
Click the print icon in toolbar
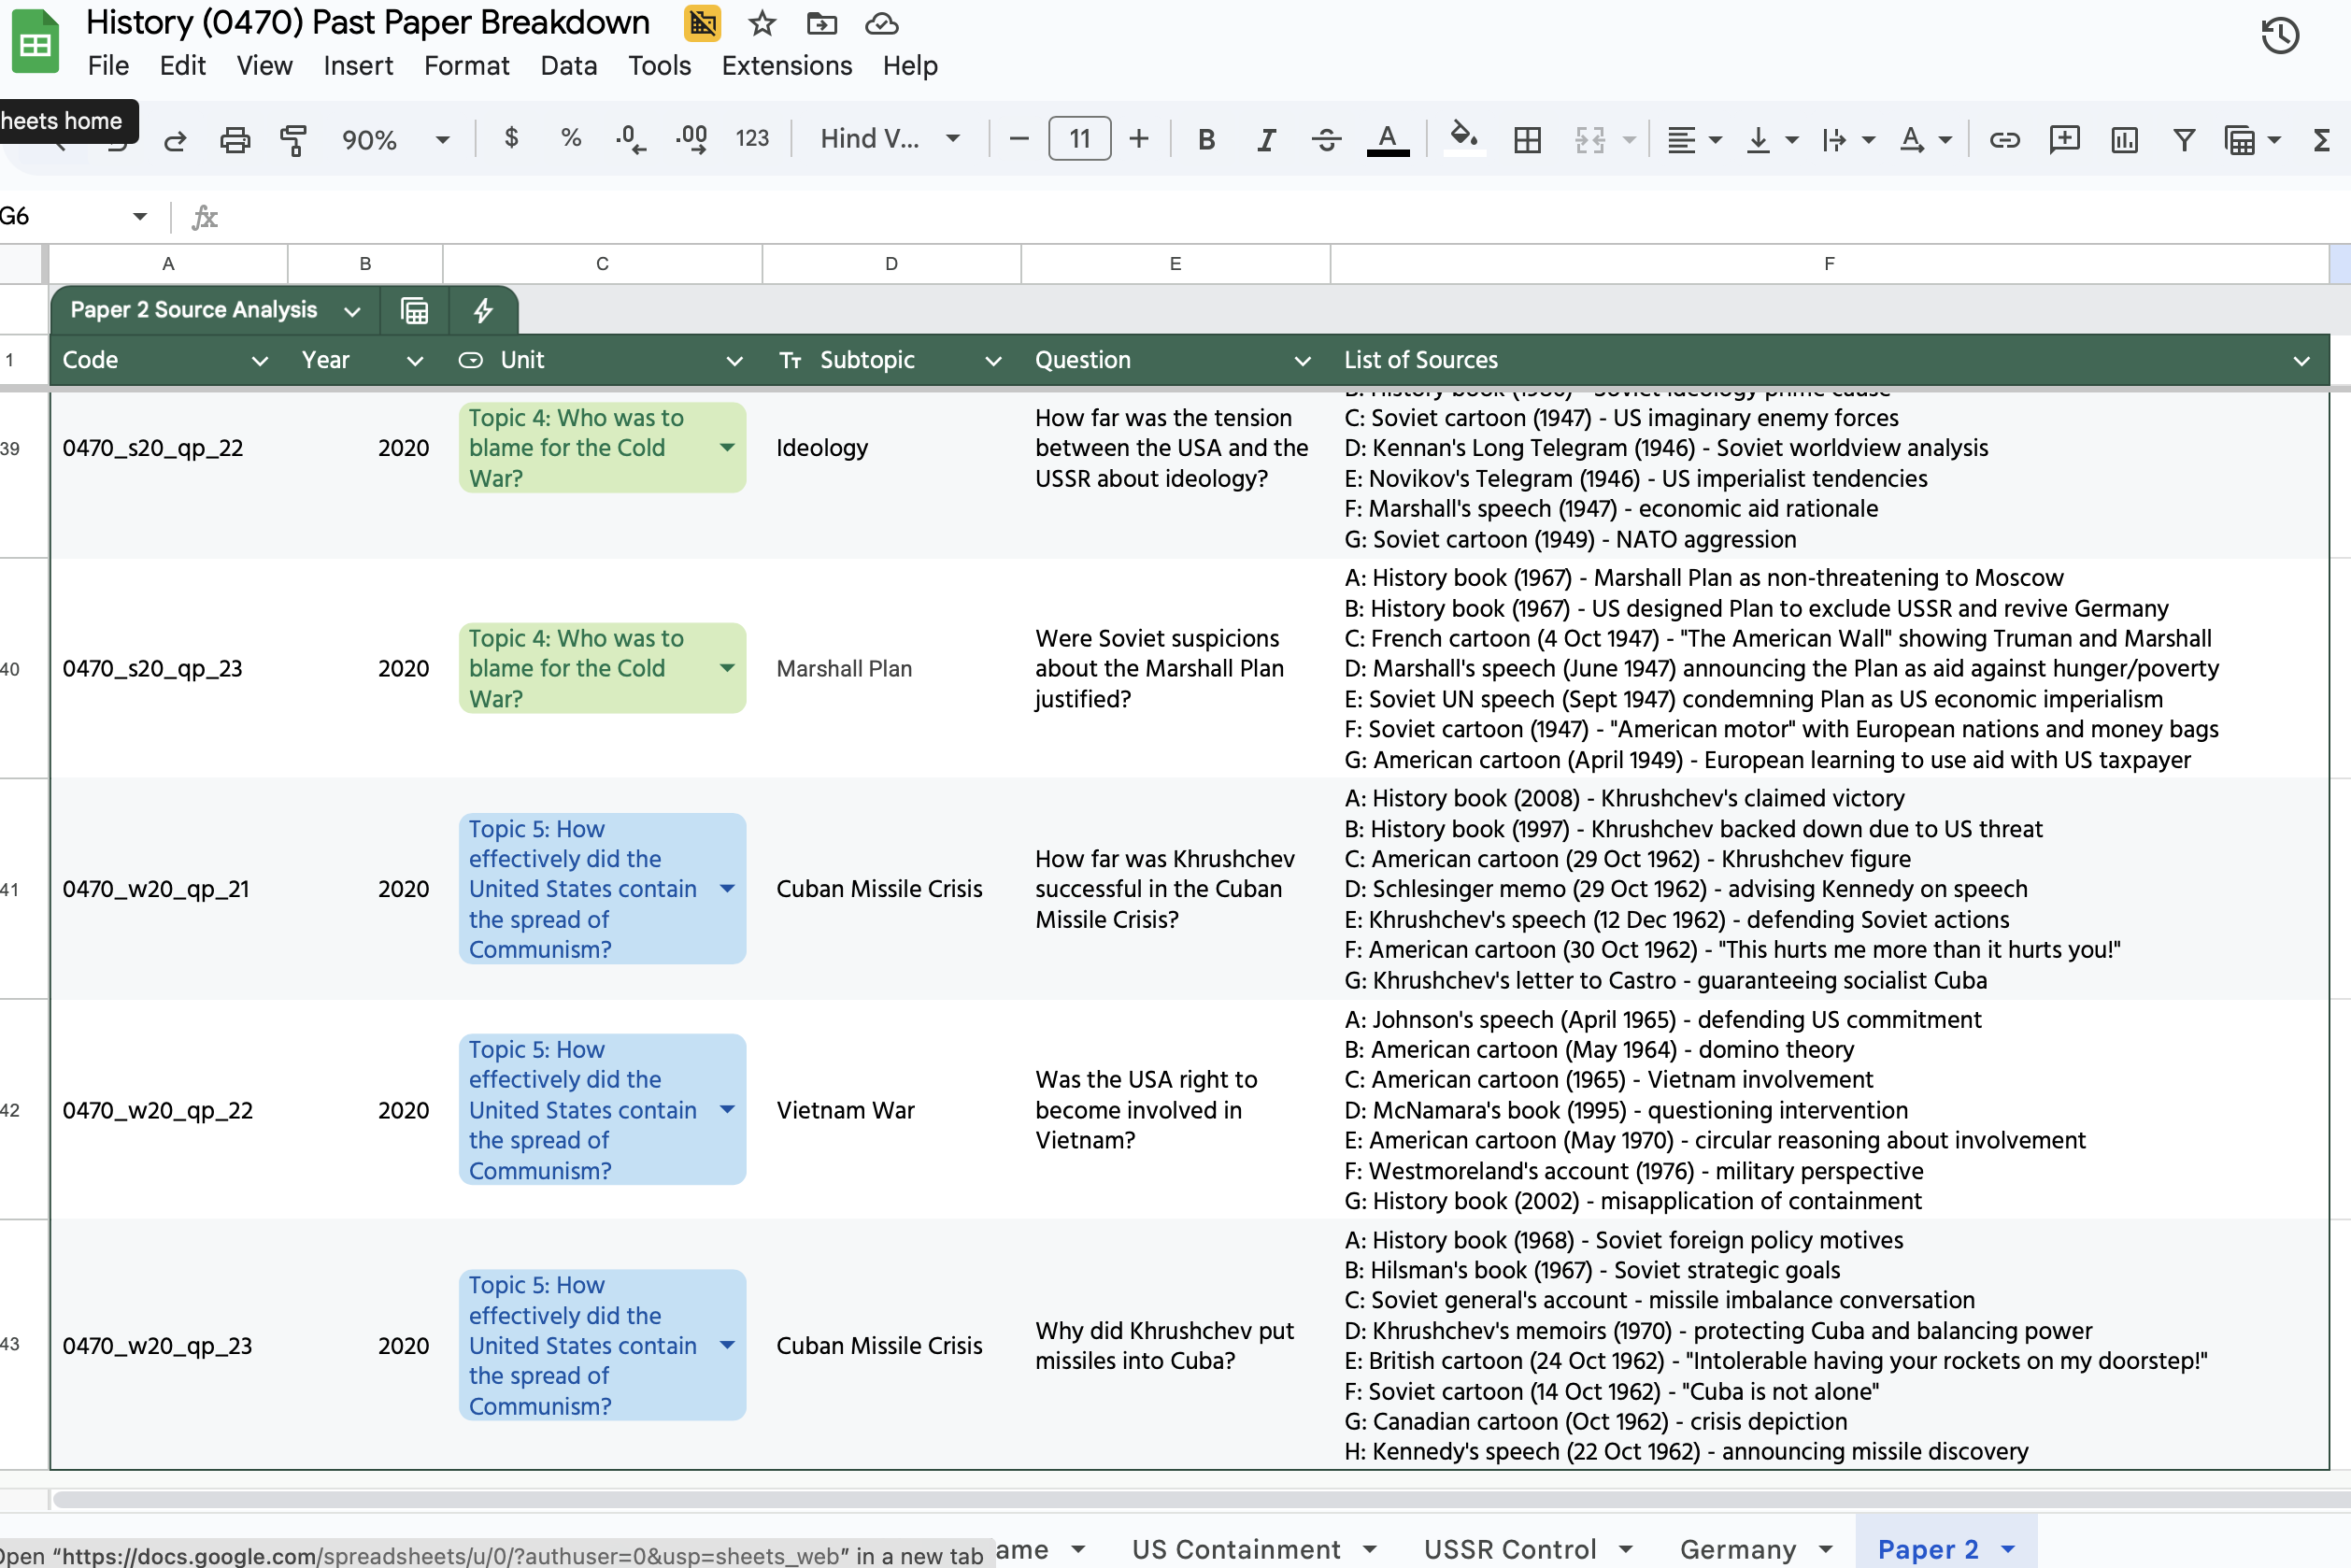click(234, 140)
